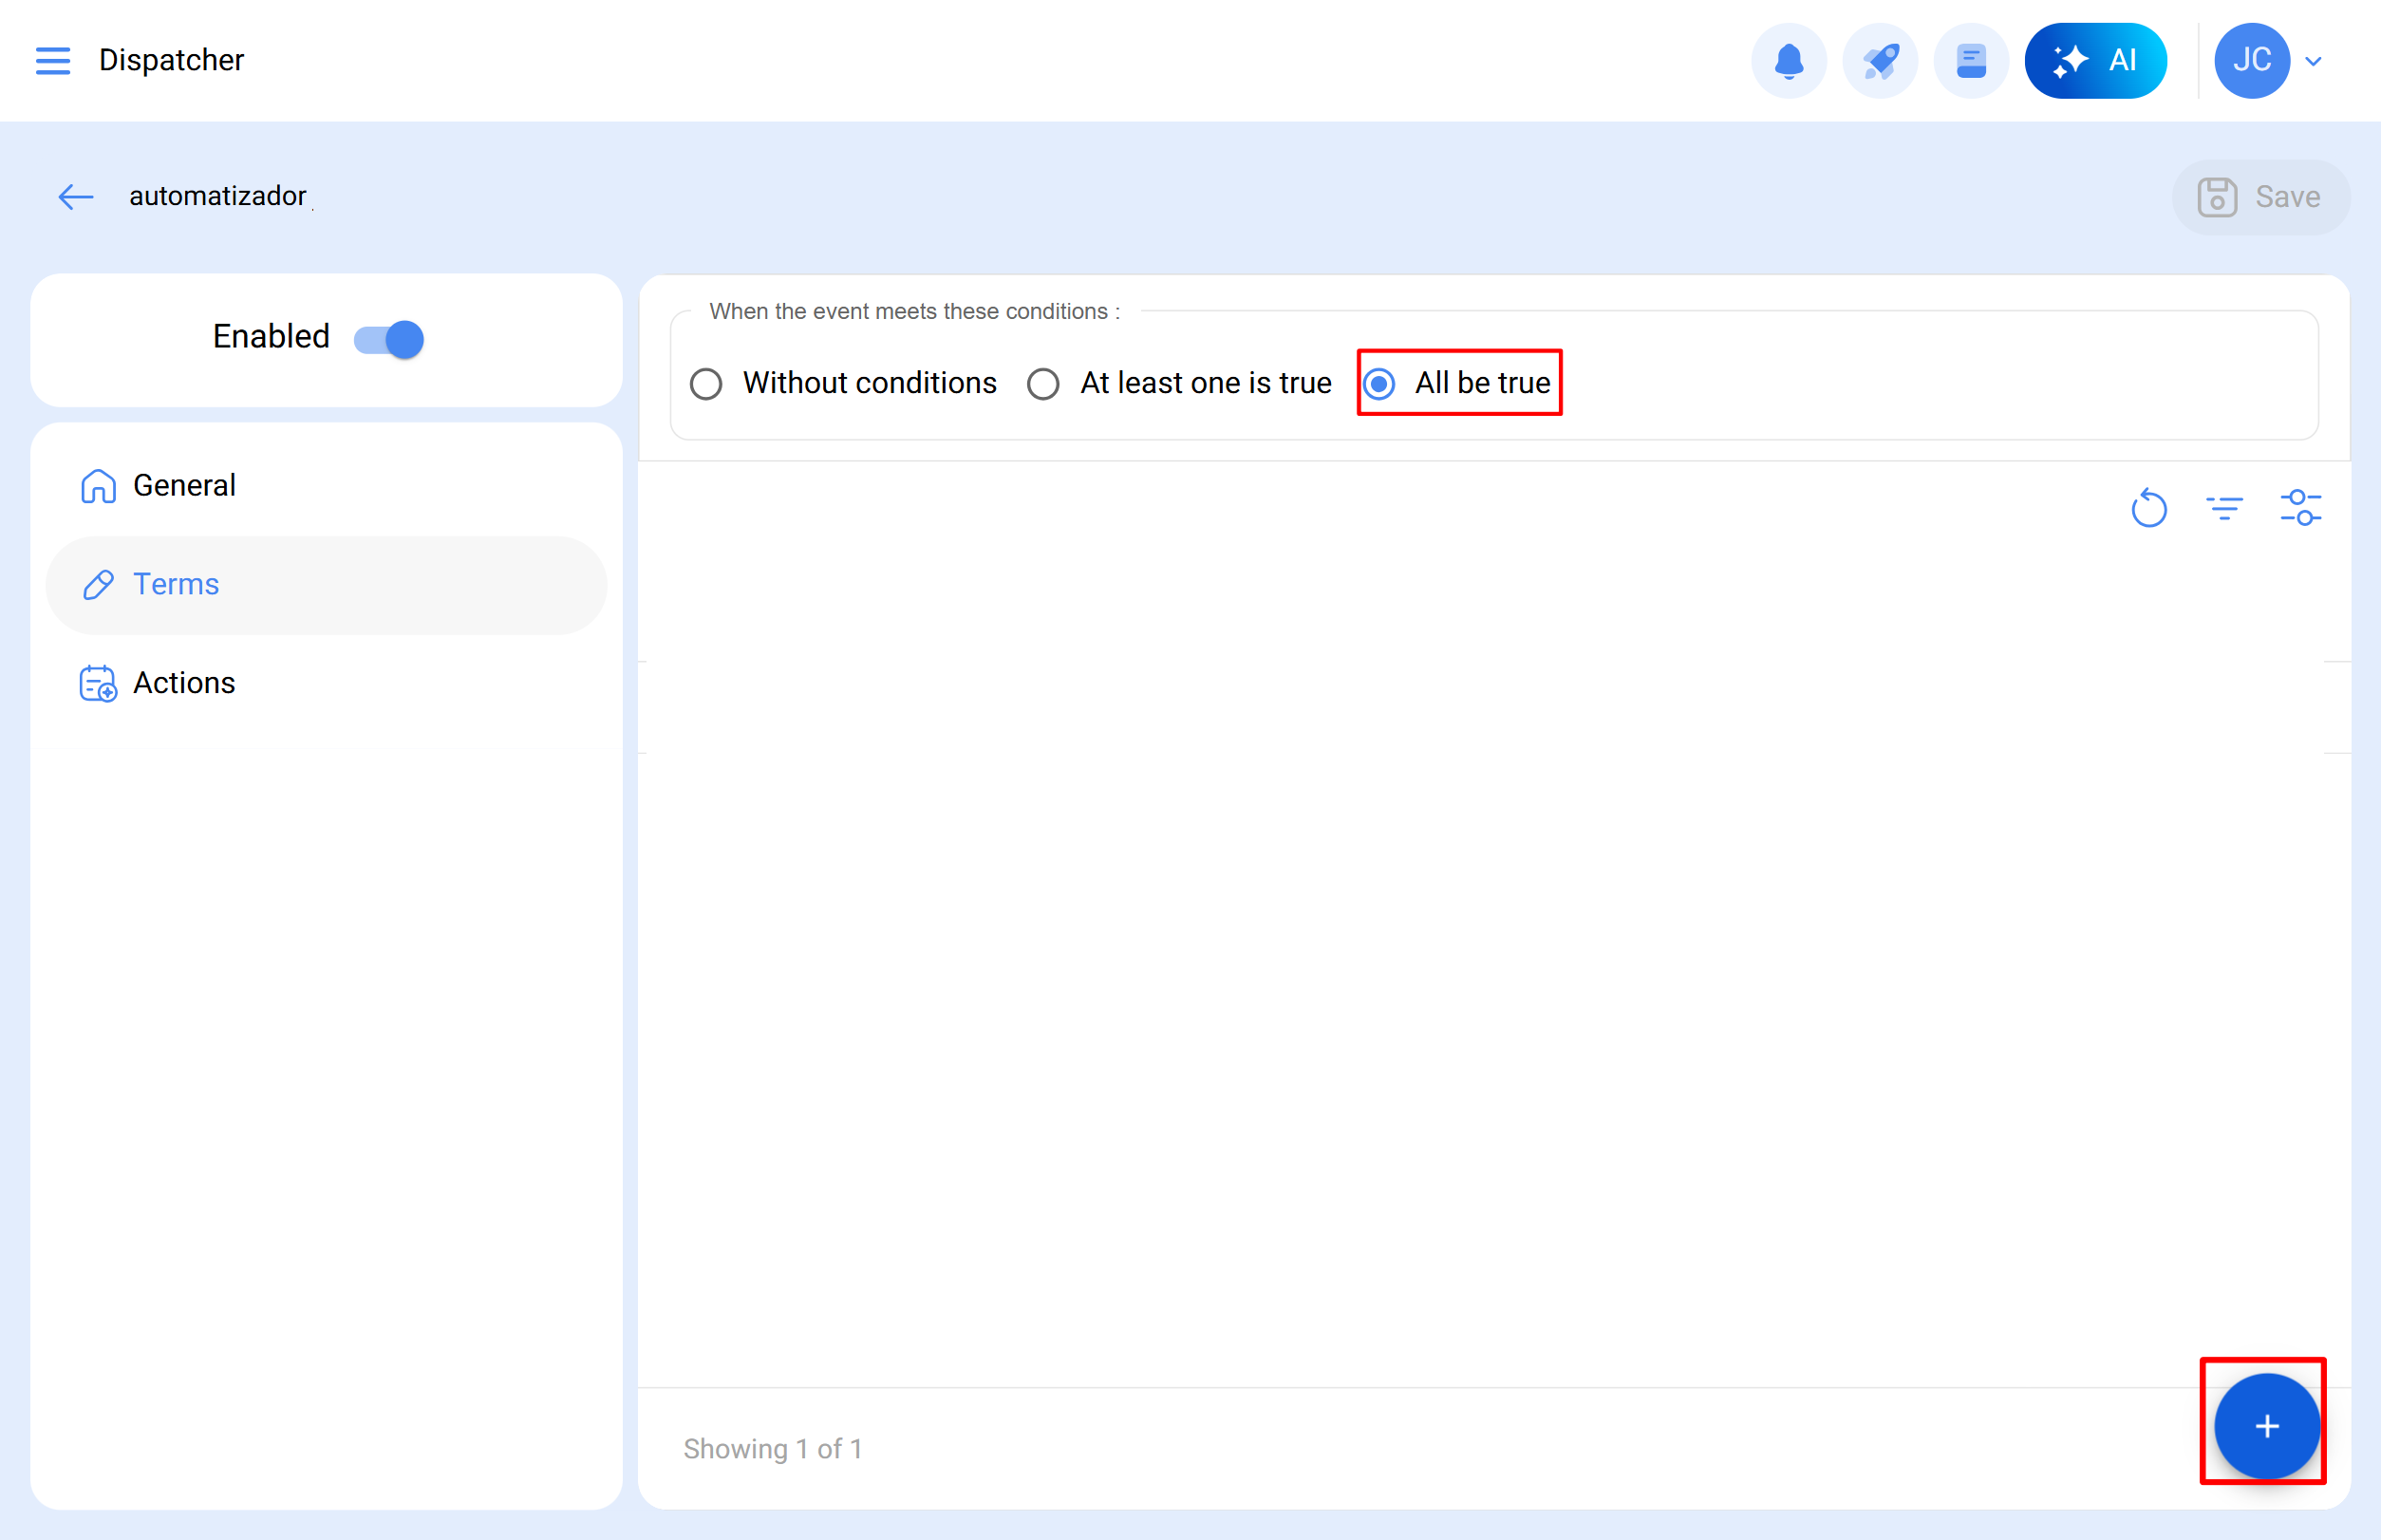This screenshot has height=1540, width=2381.
Task: Open the hamburger navigation menu
Action: coord(53,61)
